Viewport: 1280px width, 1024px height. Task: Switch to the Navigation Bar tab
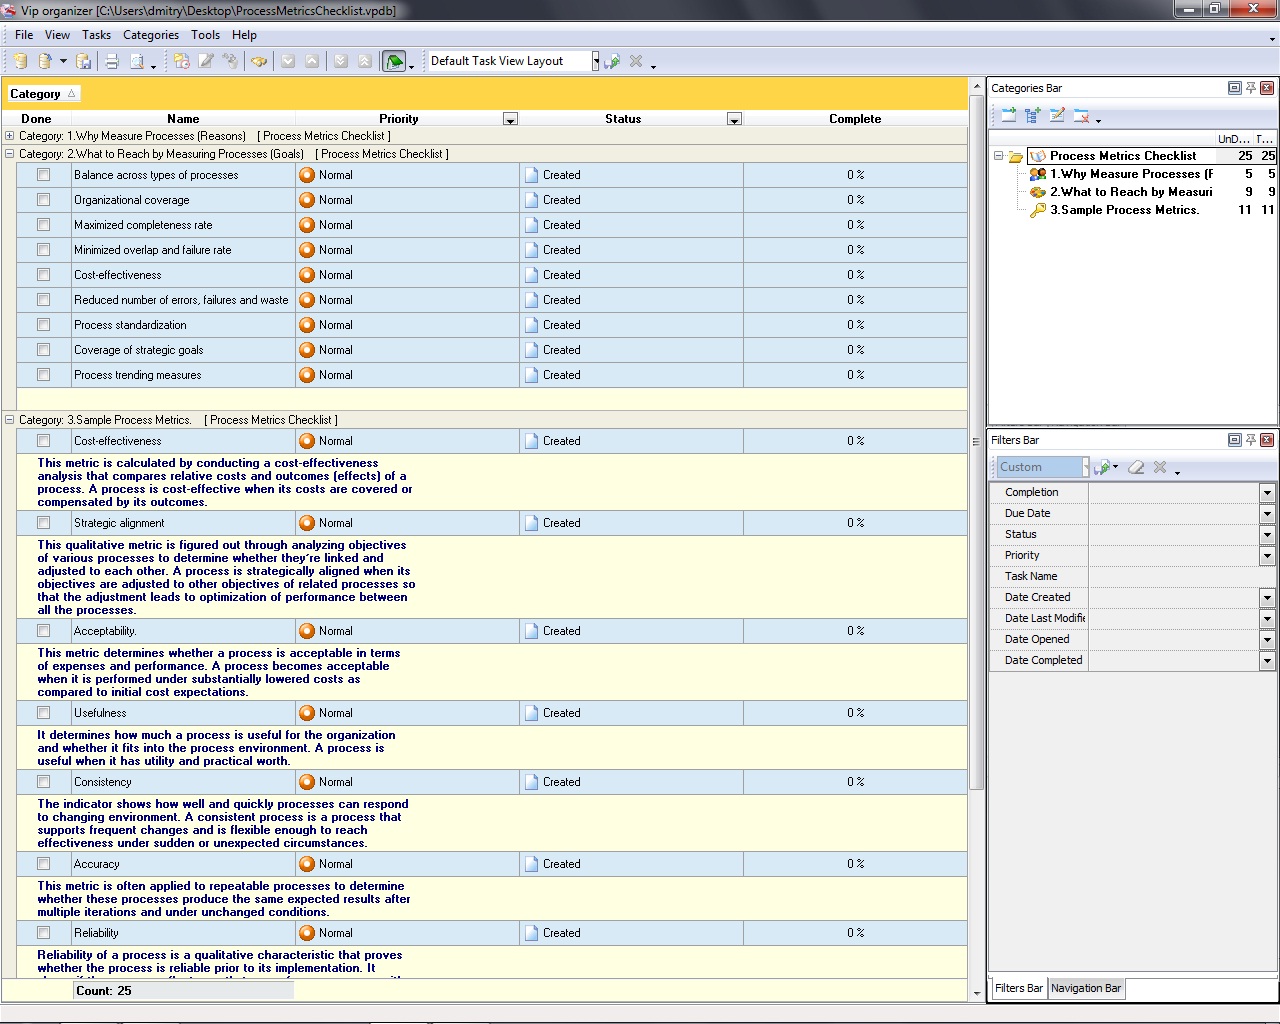(x=1086, y=988)
